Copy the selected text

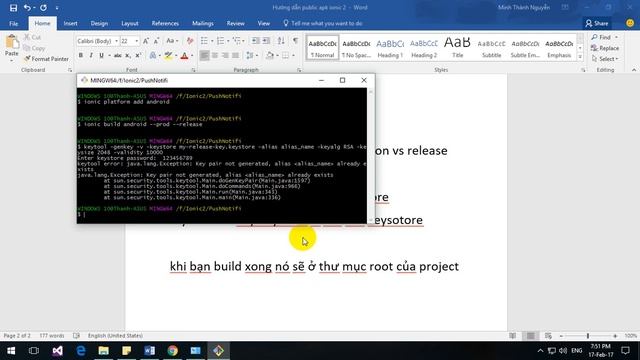34,48
